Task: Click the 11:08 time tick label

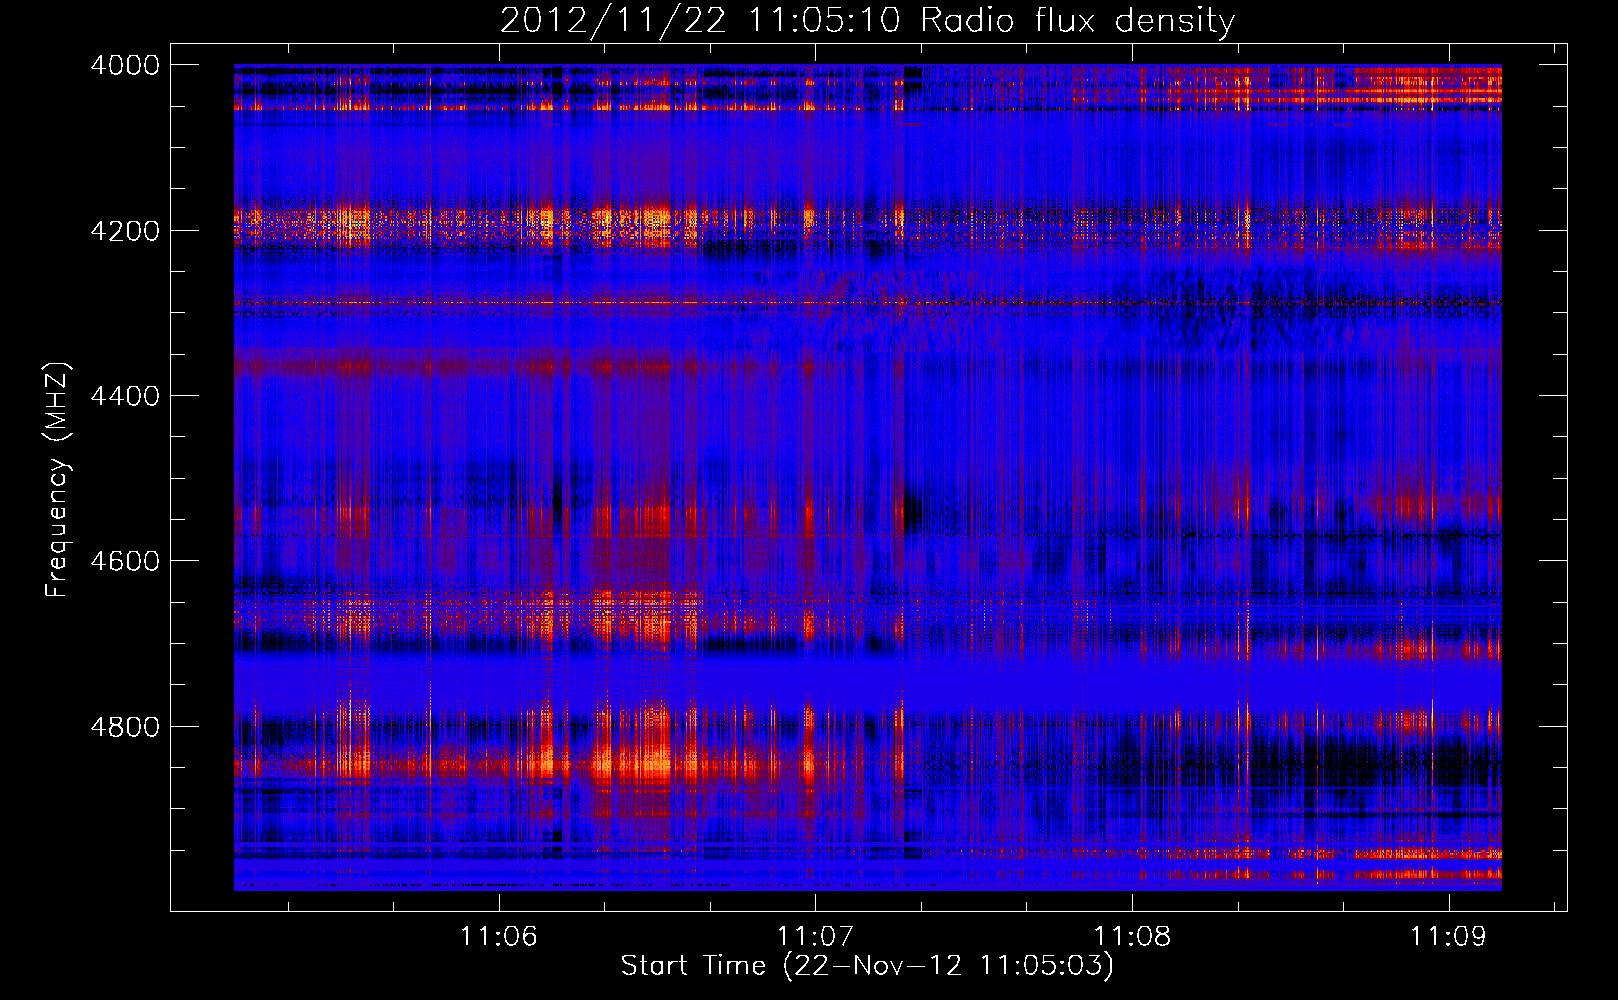Action: pyautogui.click(x=1132, y=936)
